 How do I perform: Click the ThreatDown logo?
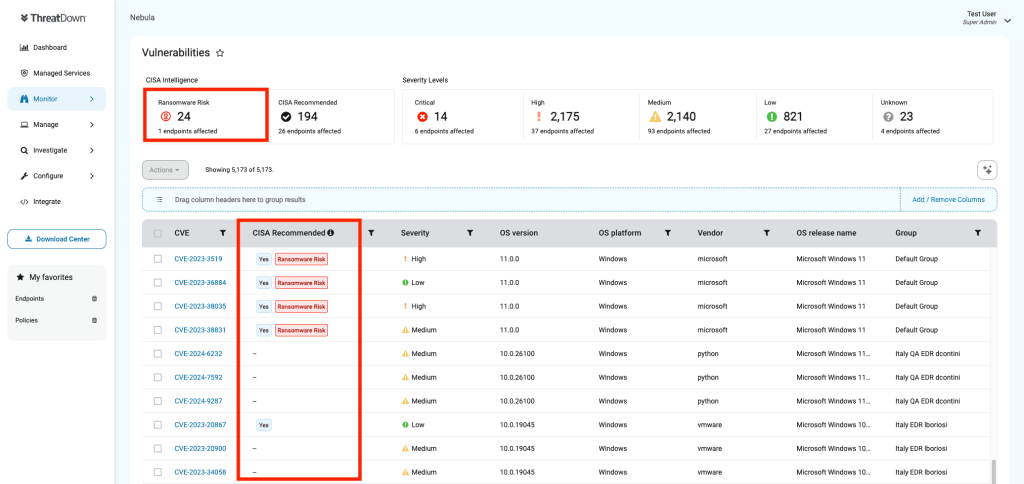pos(53,18)
